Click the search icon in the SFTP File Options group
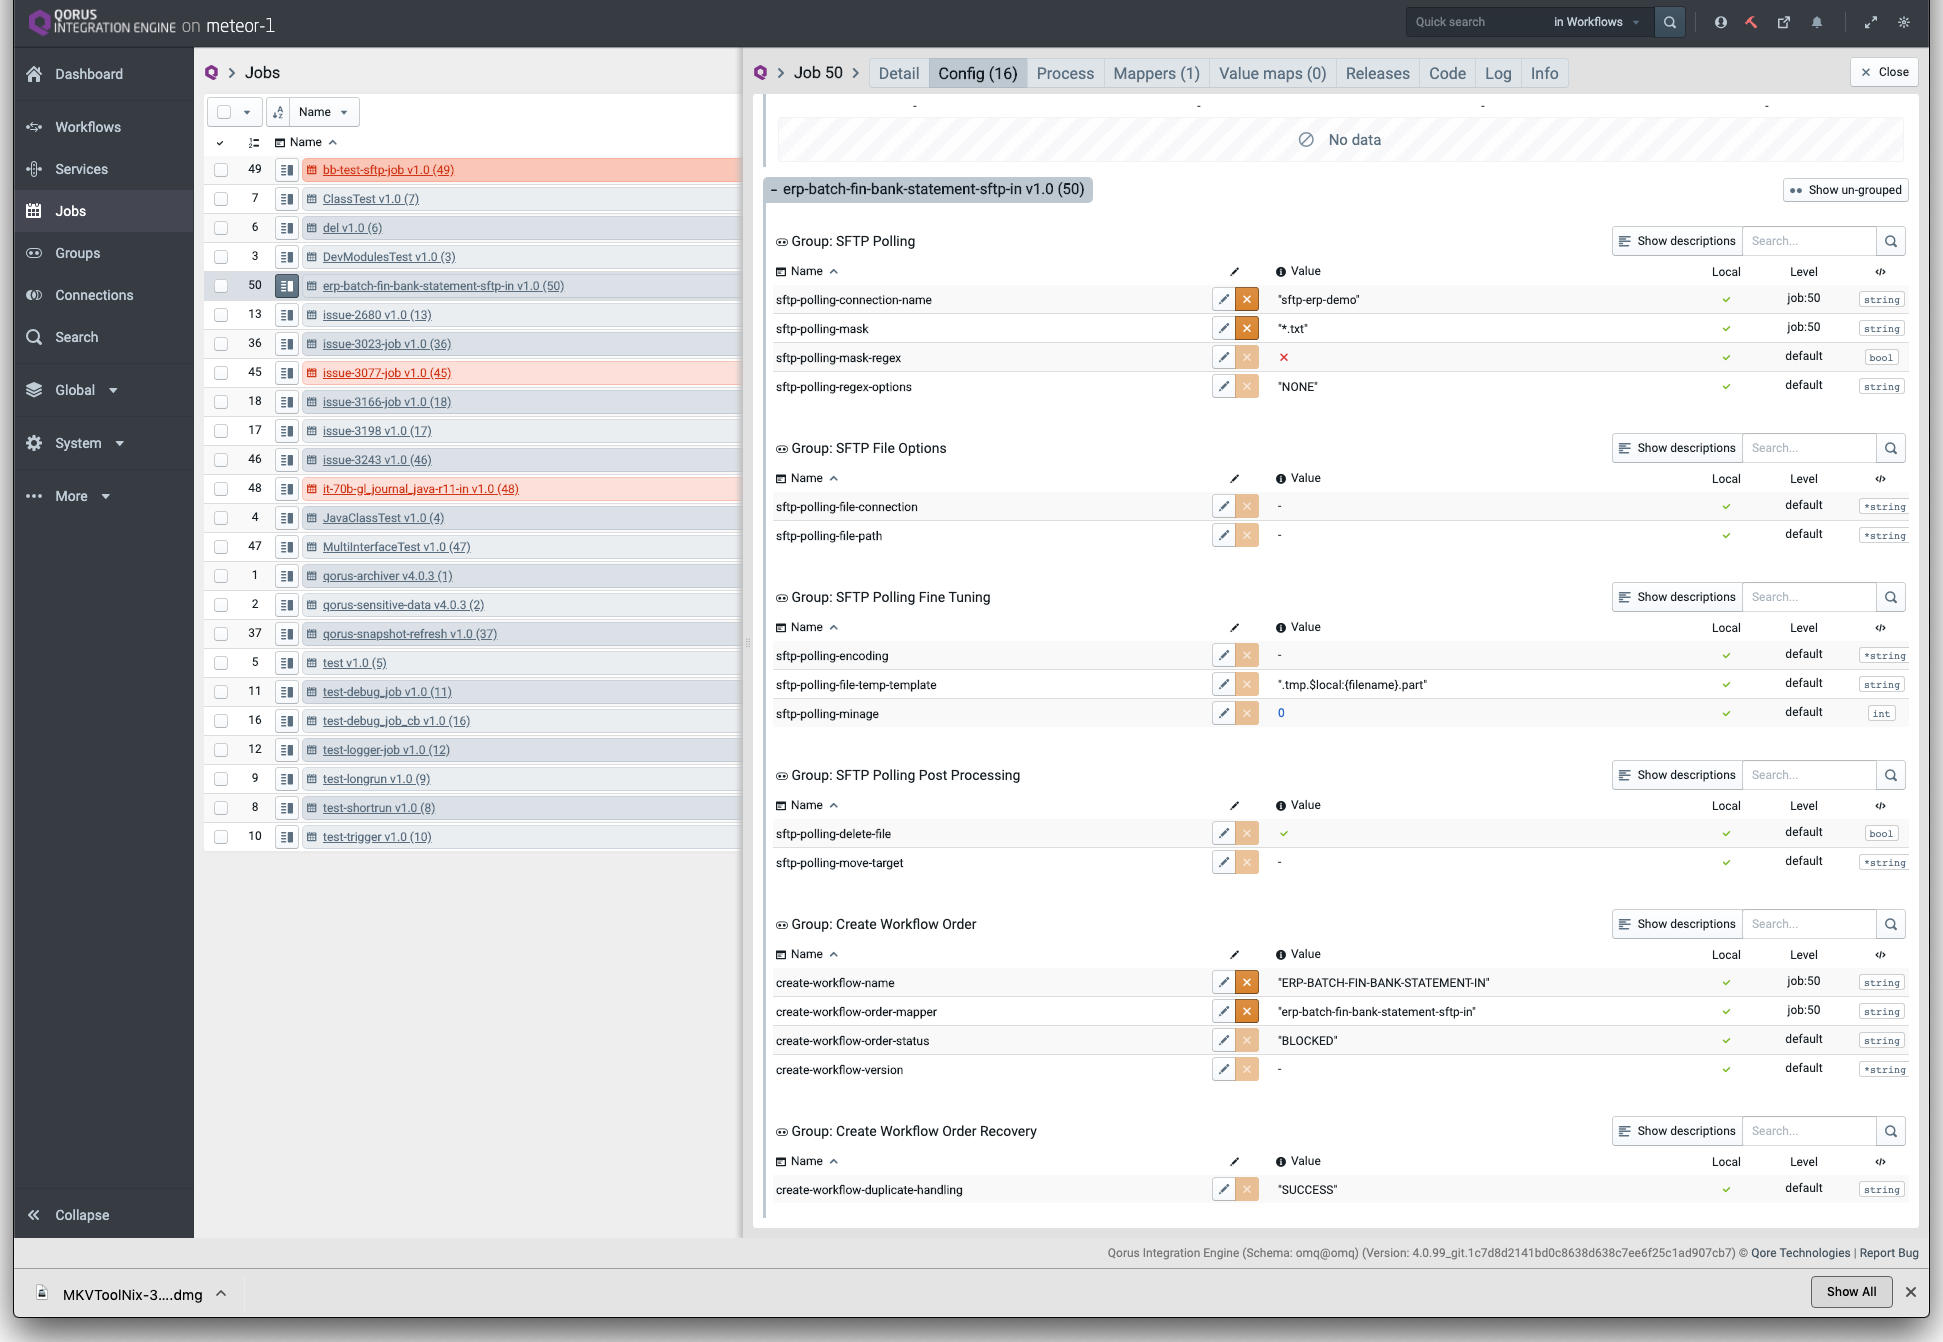 (1890, 448)
